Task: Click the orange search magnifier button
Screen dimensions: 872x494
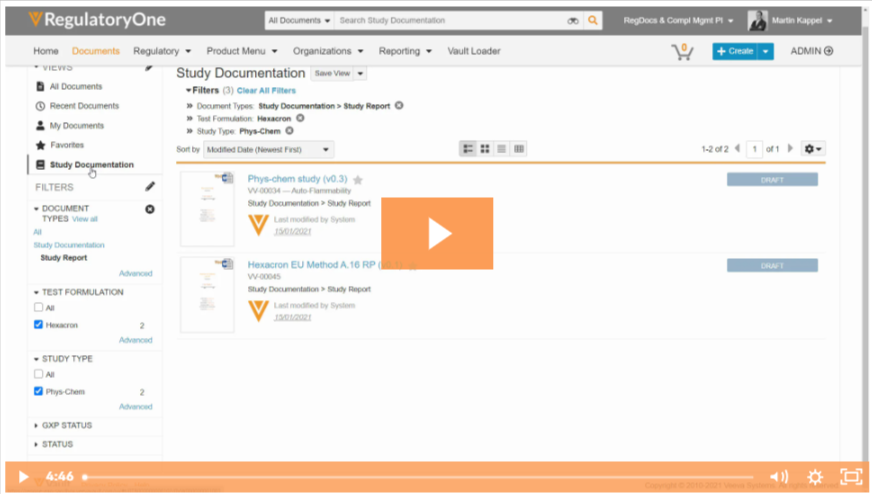Action: (x=593, y=20)
